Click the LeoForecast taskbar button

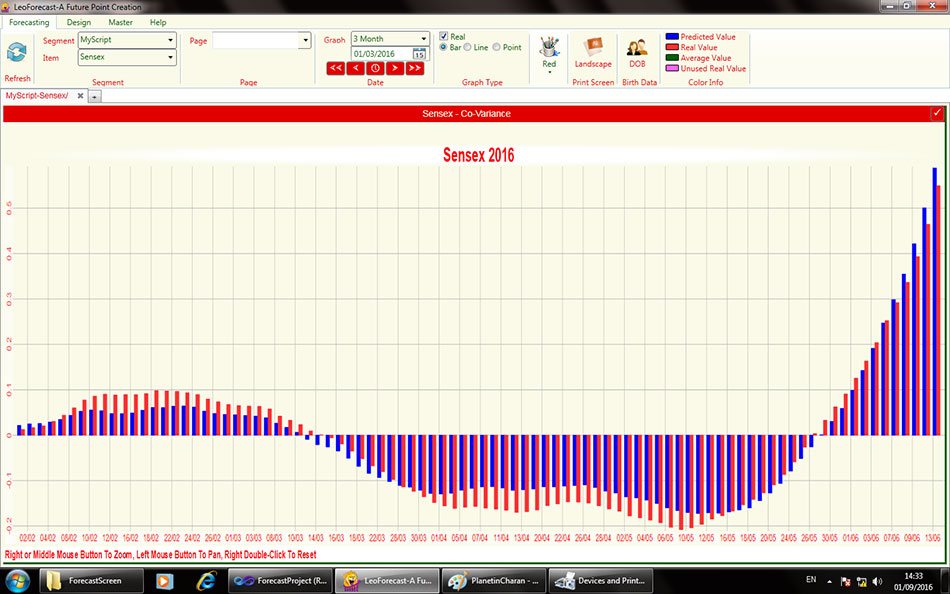tap(387, 581)
